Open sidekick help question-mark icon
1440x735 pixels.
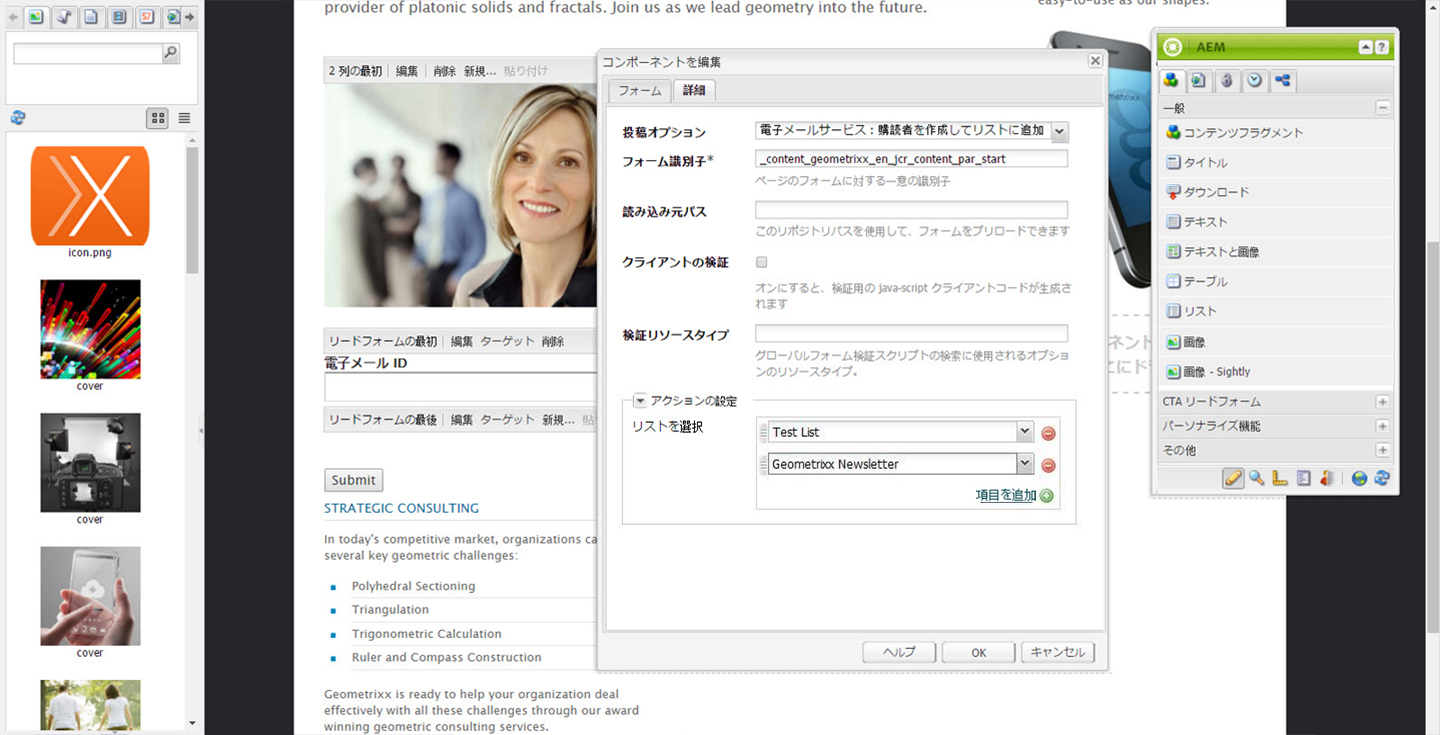[1381, 47]
